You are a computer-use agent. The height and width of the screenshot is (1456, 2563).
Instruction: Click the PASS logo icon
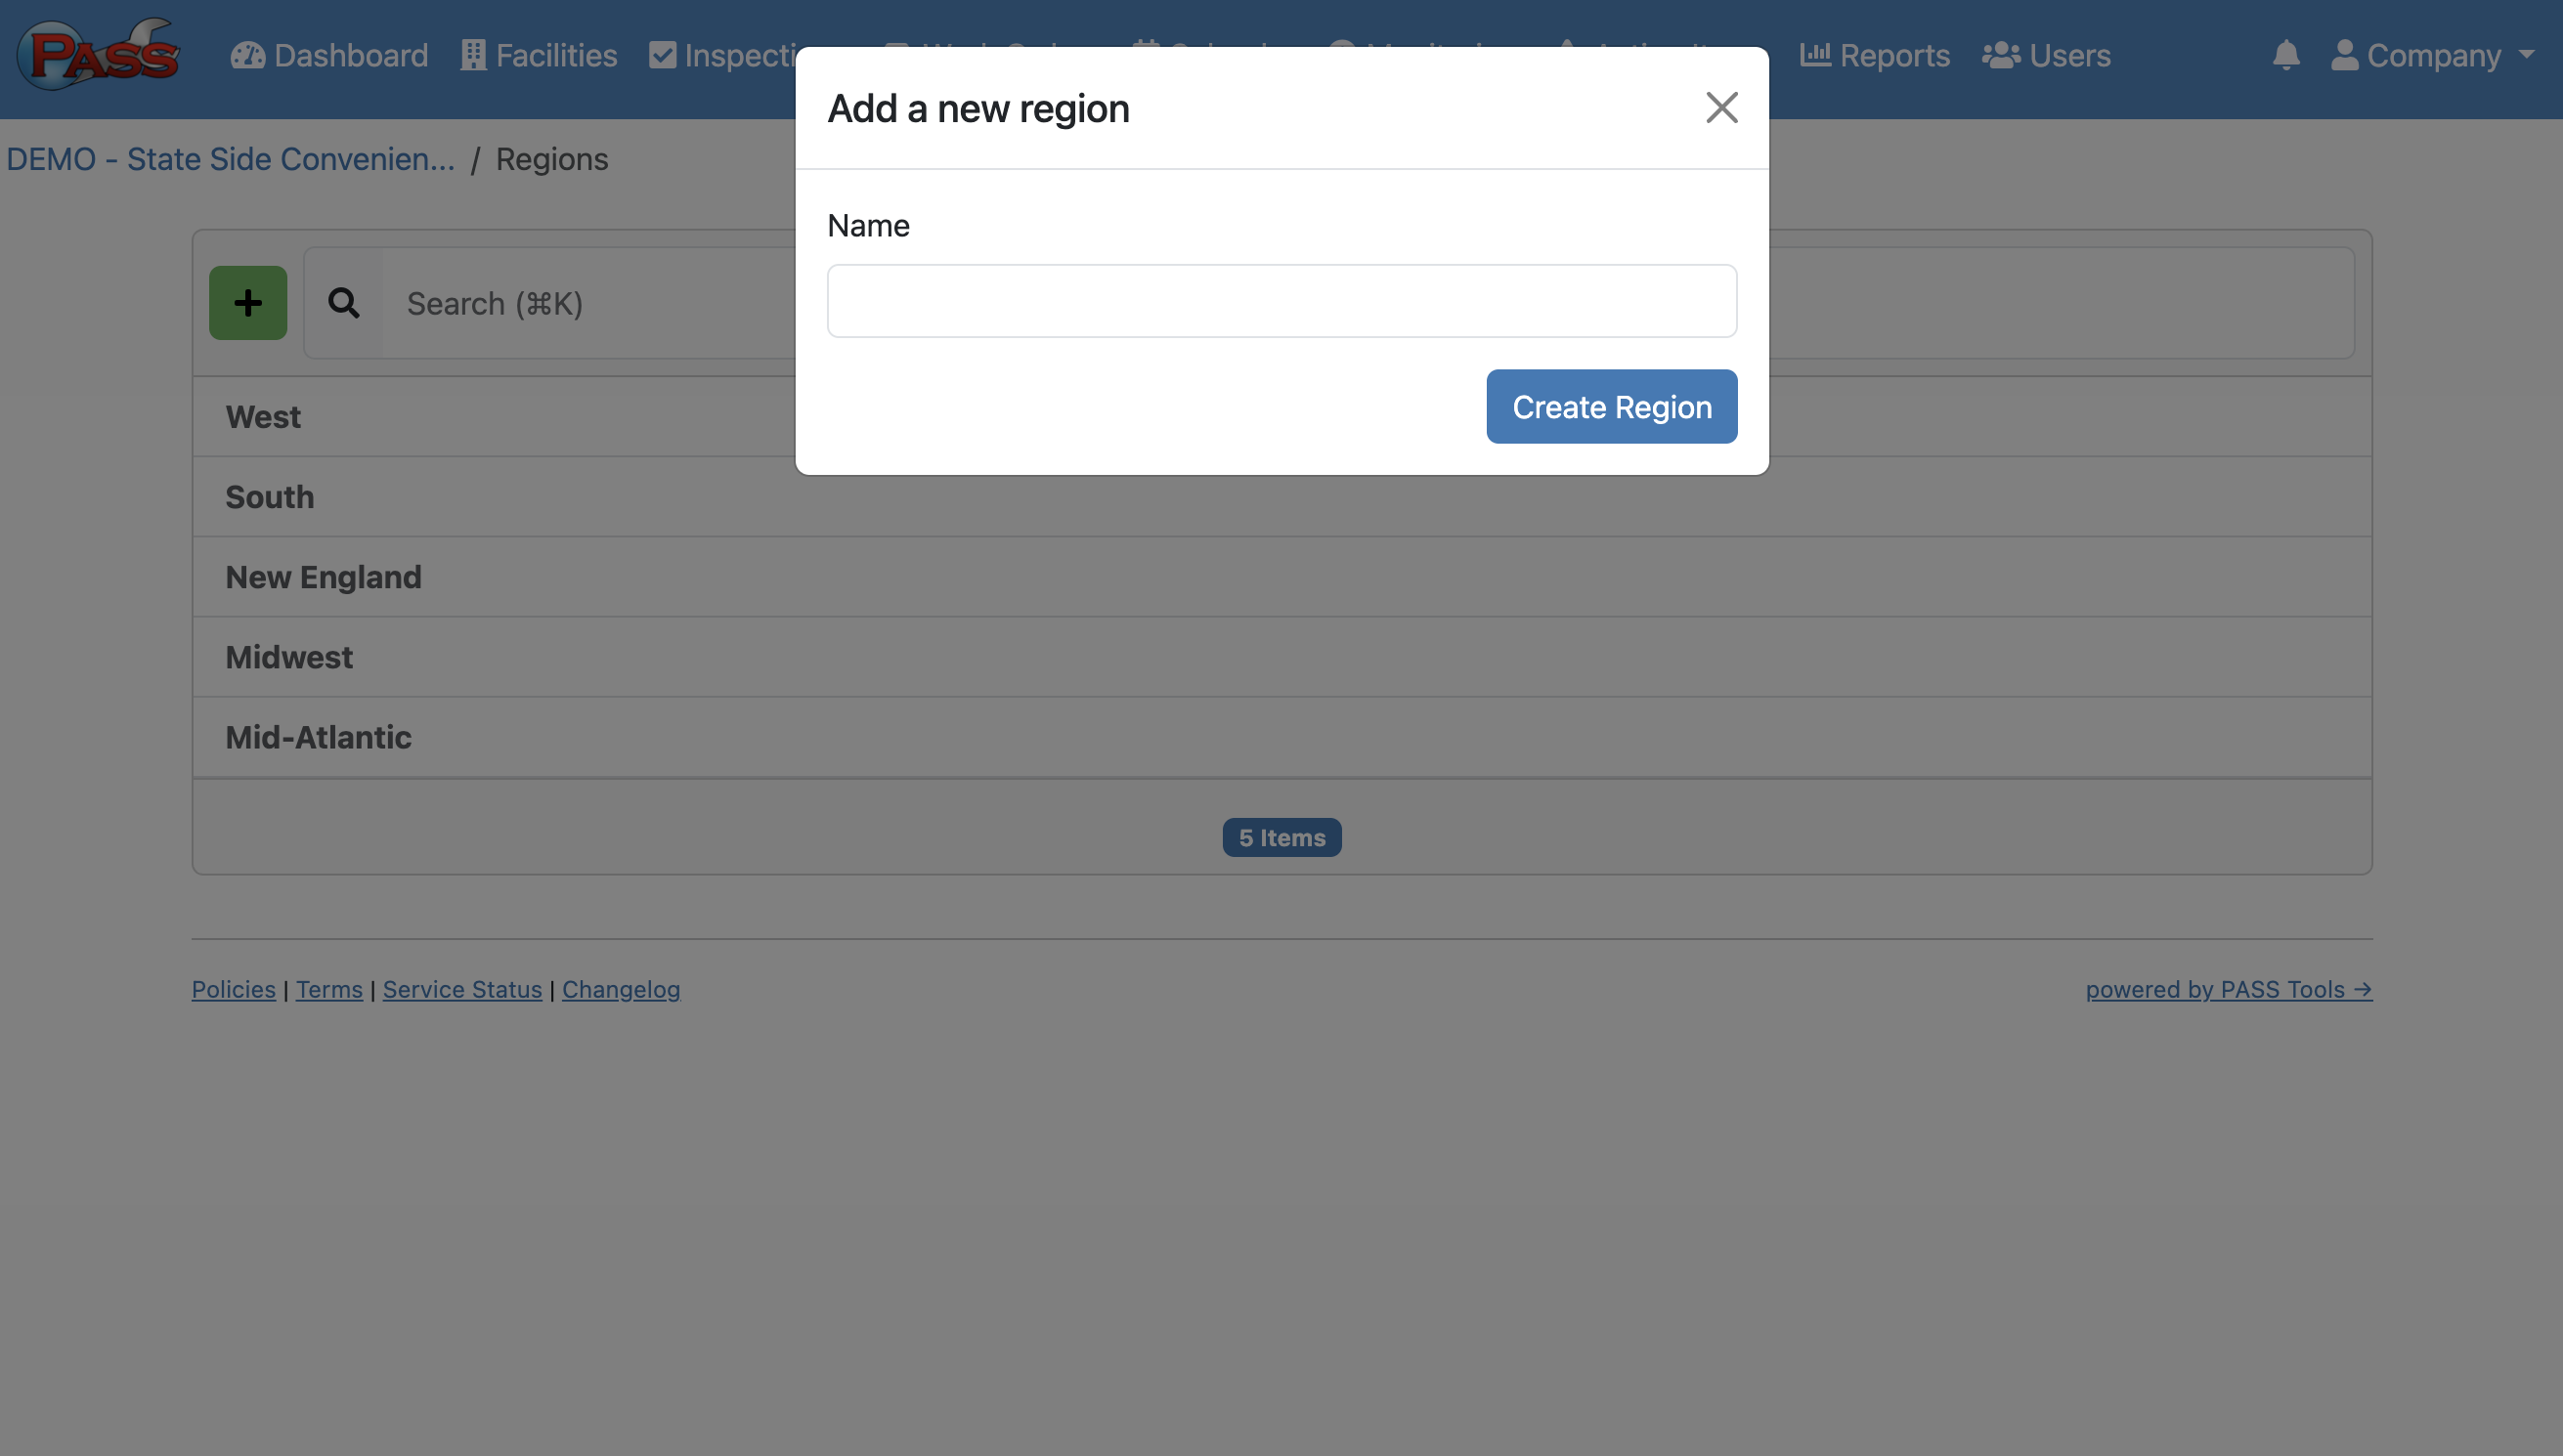coord(98,54)
